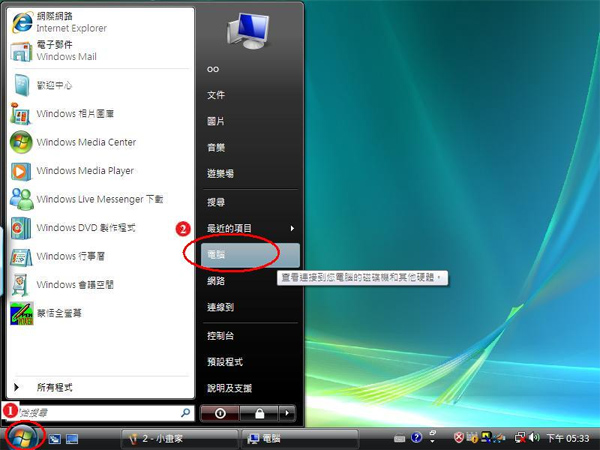Click the Windows update warning tray icon
600x450 pixels.
tap(472, 437)
